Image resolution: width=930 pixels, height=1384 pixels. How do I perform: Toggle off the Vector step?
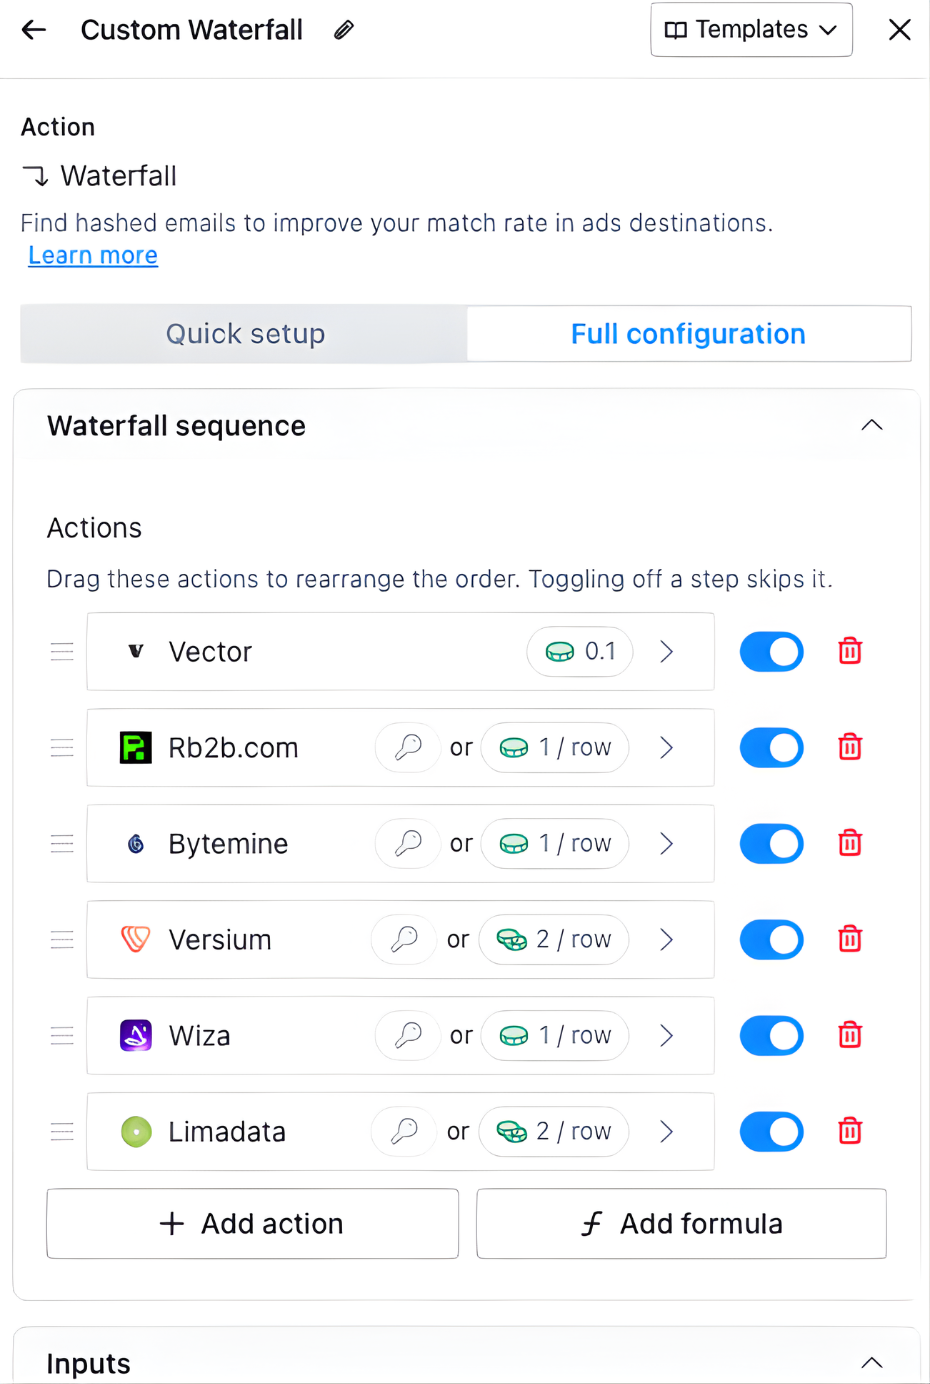click(771, 652)
